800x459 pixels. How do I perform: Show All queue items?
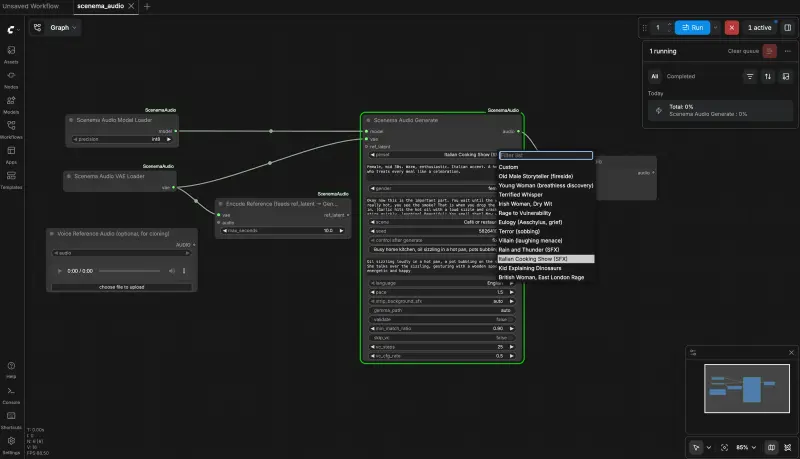click(x=655, y=76)
